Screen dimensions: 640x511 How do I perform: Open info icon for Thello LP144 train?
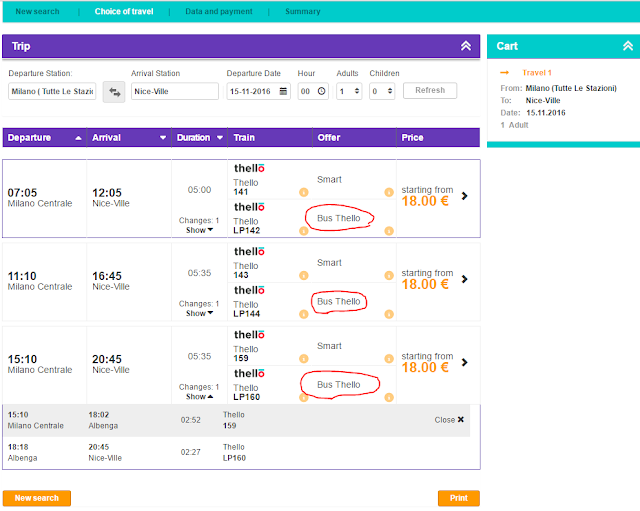tap(304, 314)
